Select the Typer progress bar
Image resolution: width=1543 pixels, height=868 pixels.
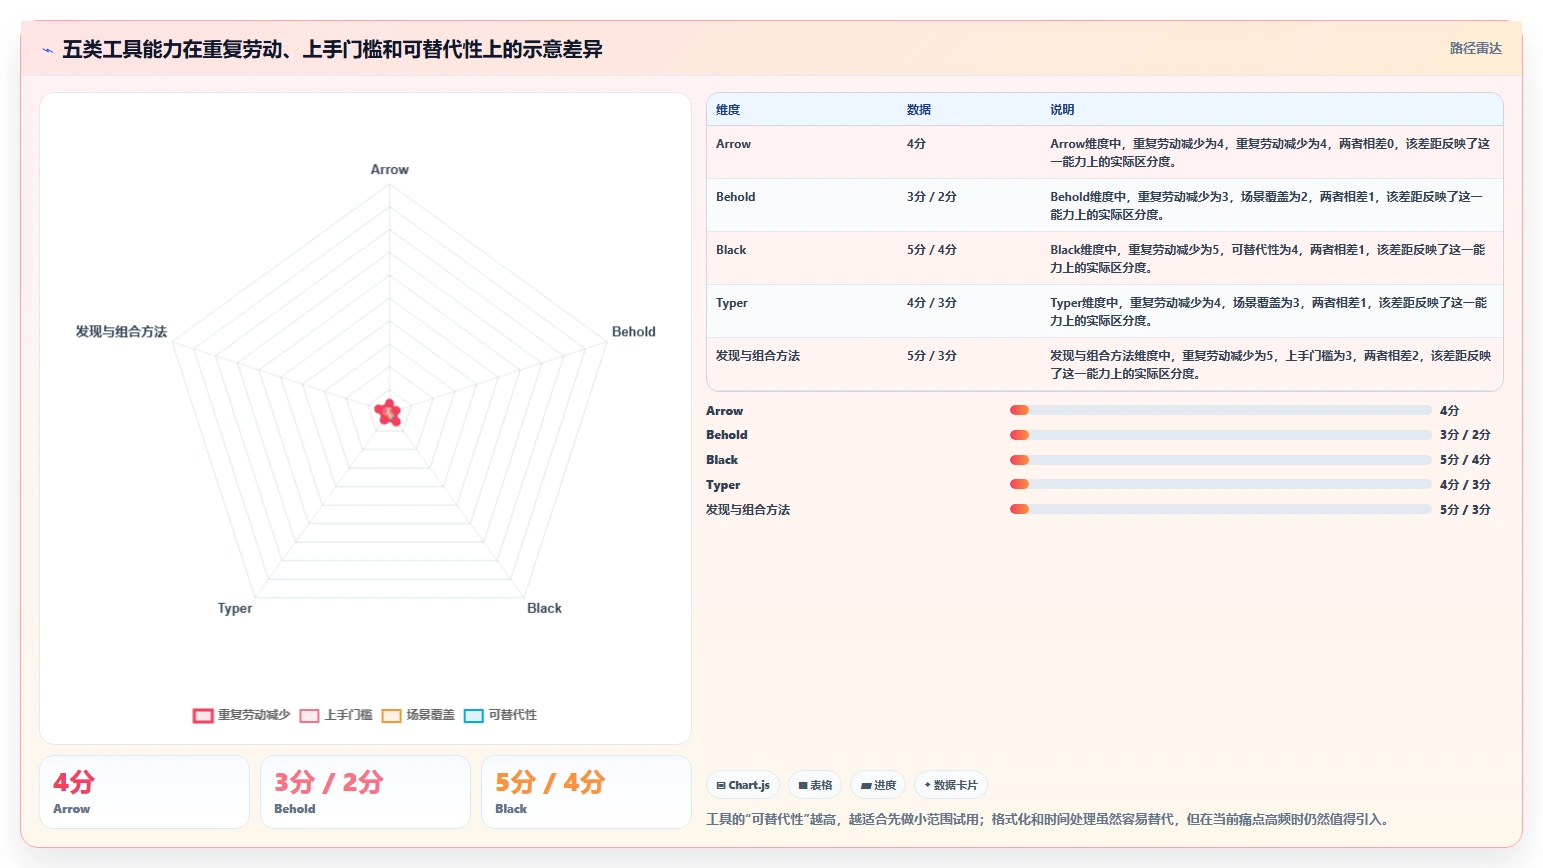click(x=1220, y=484)
